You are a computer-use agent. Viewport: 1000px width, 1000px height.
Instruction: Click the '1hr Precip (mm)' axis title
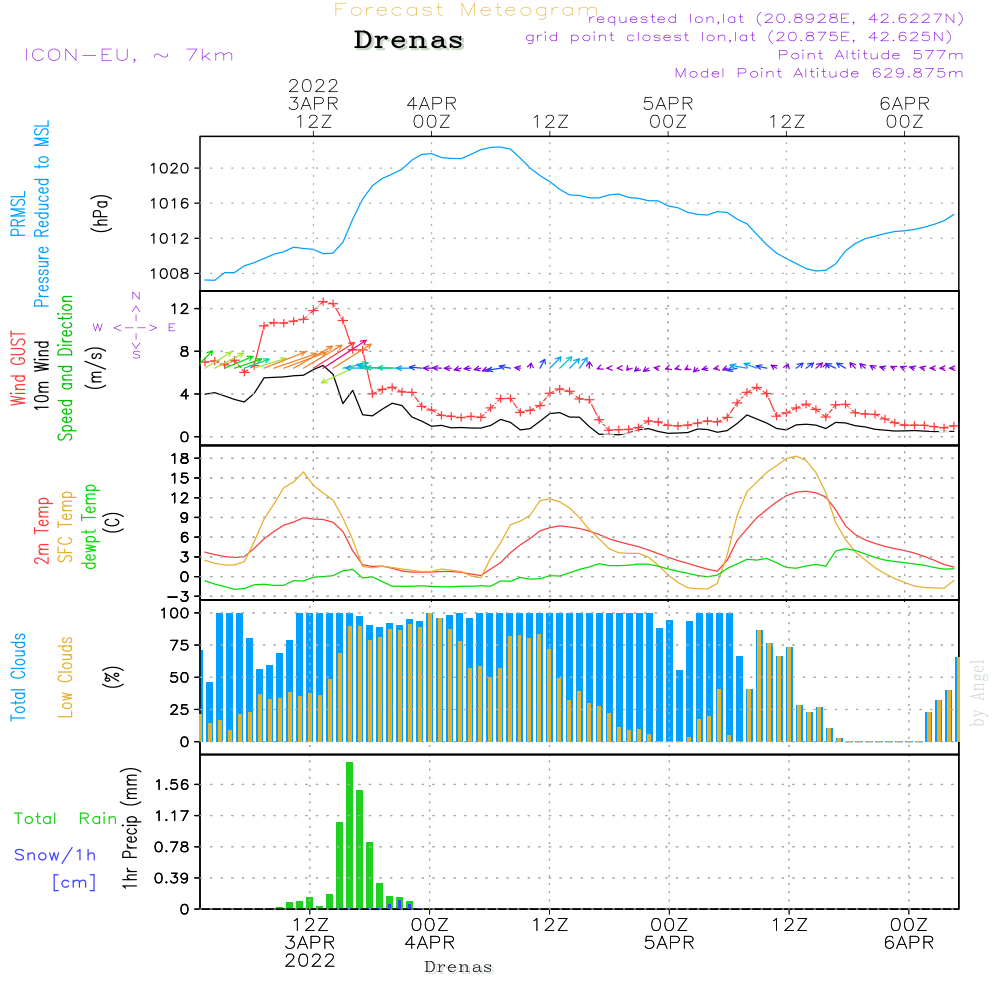tap(130, 828)
